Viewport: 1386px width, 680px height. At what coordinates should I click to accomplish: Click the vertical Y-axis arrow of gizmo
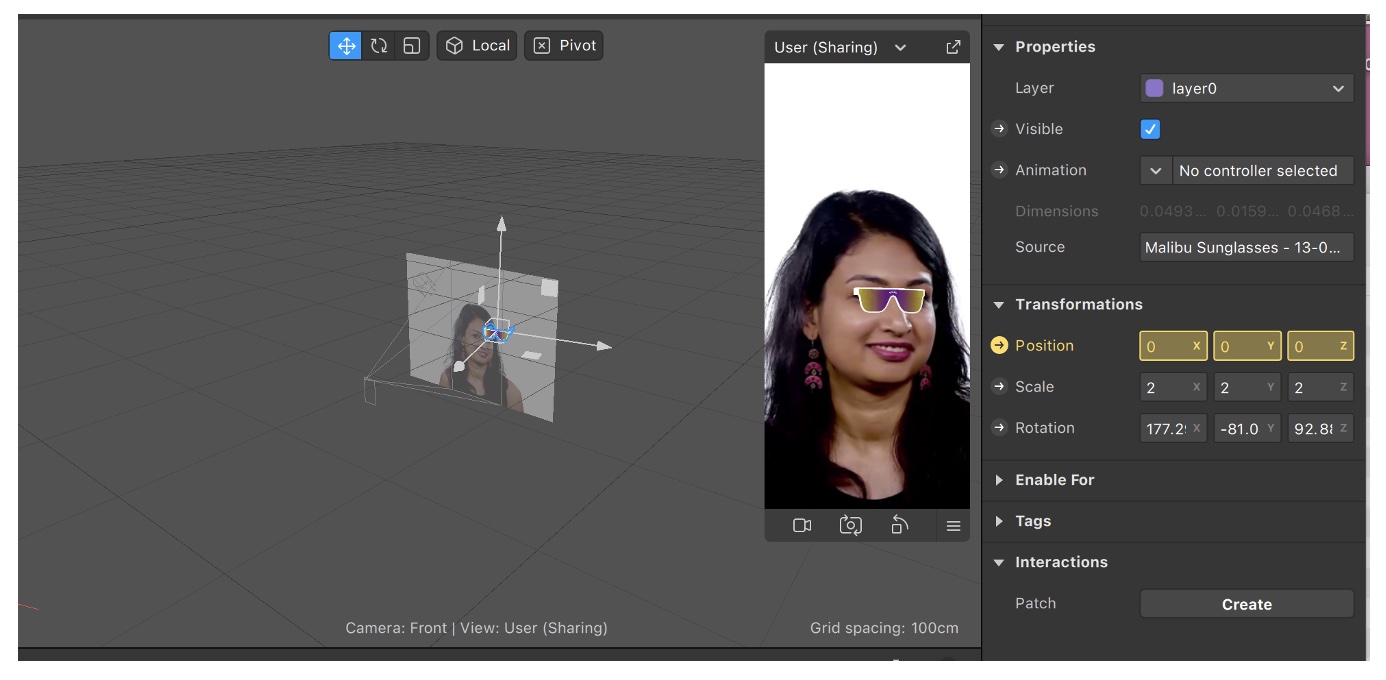(501, 225)
